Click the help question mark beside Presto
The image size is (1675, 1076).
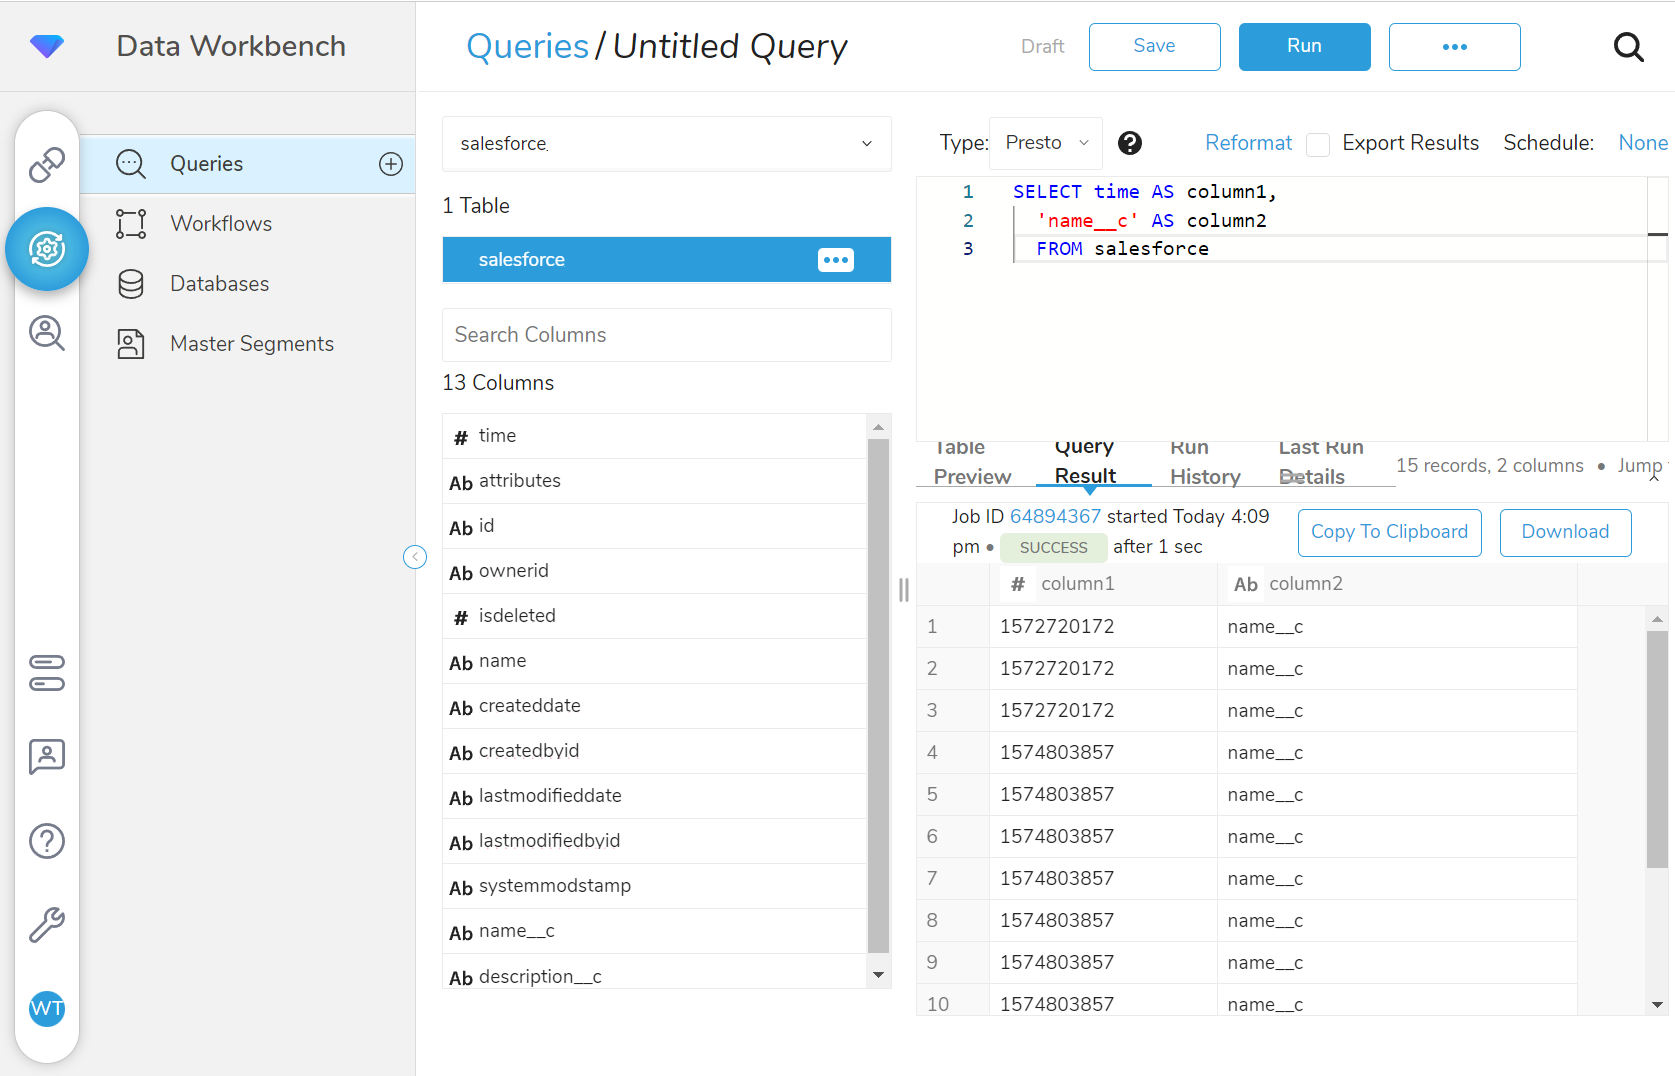click(x=1130, y=143)
